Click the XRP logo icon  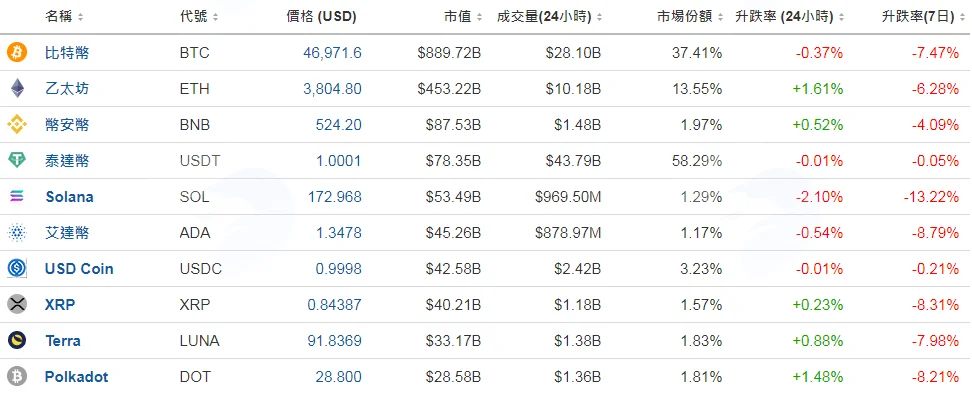coord(17,304)
